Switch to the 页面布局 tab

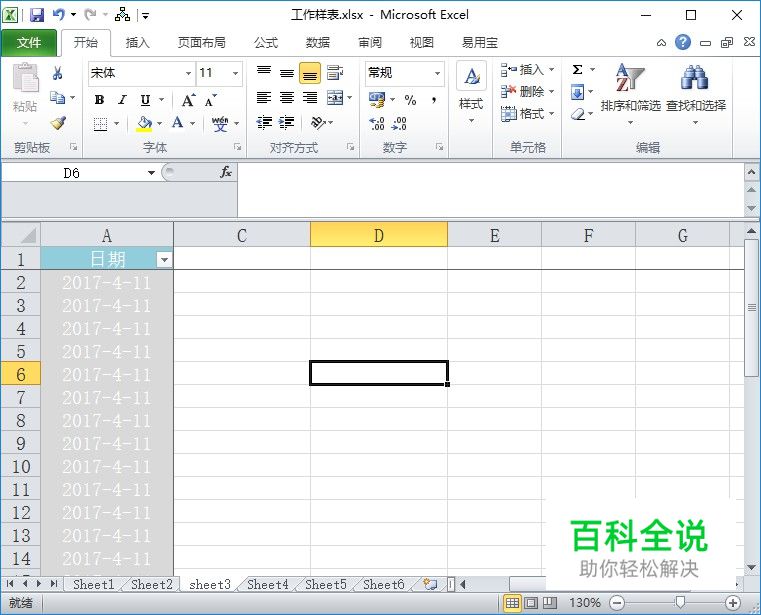(x=202, y=43)
